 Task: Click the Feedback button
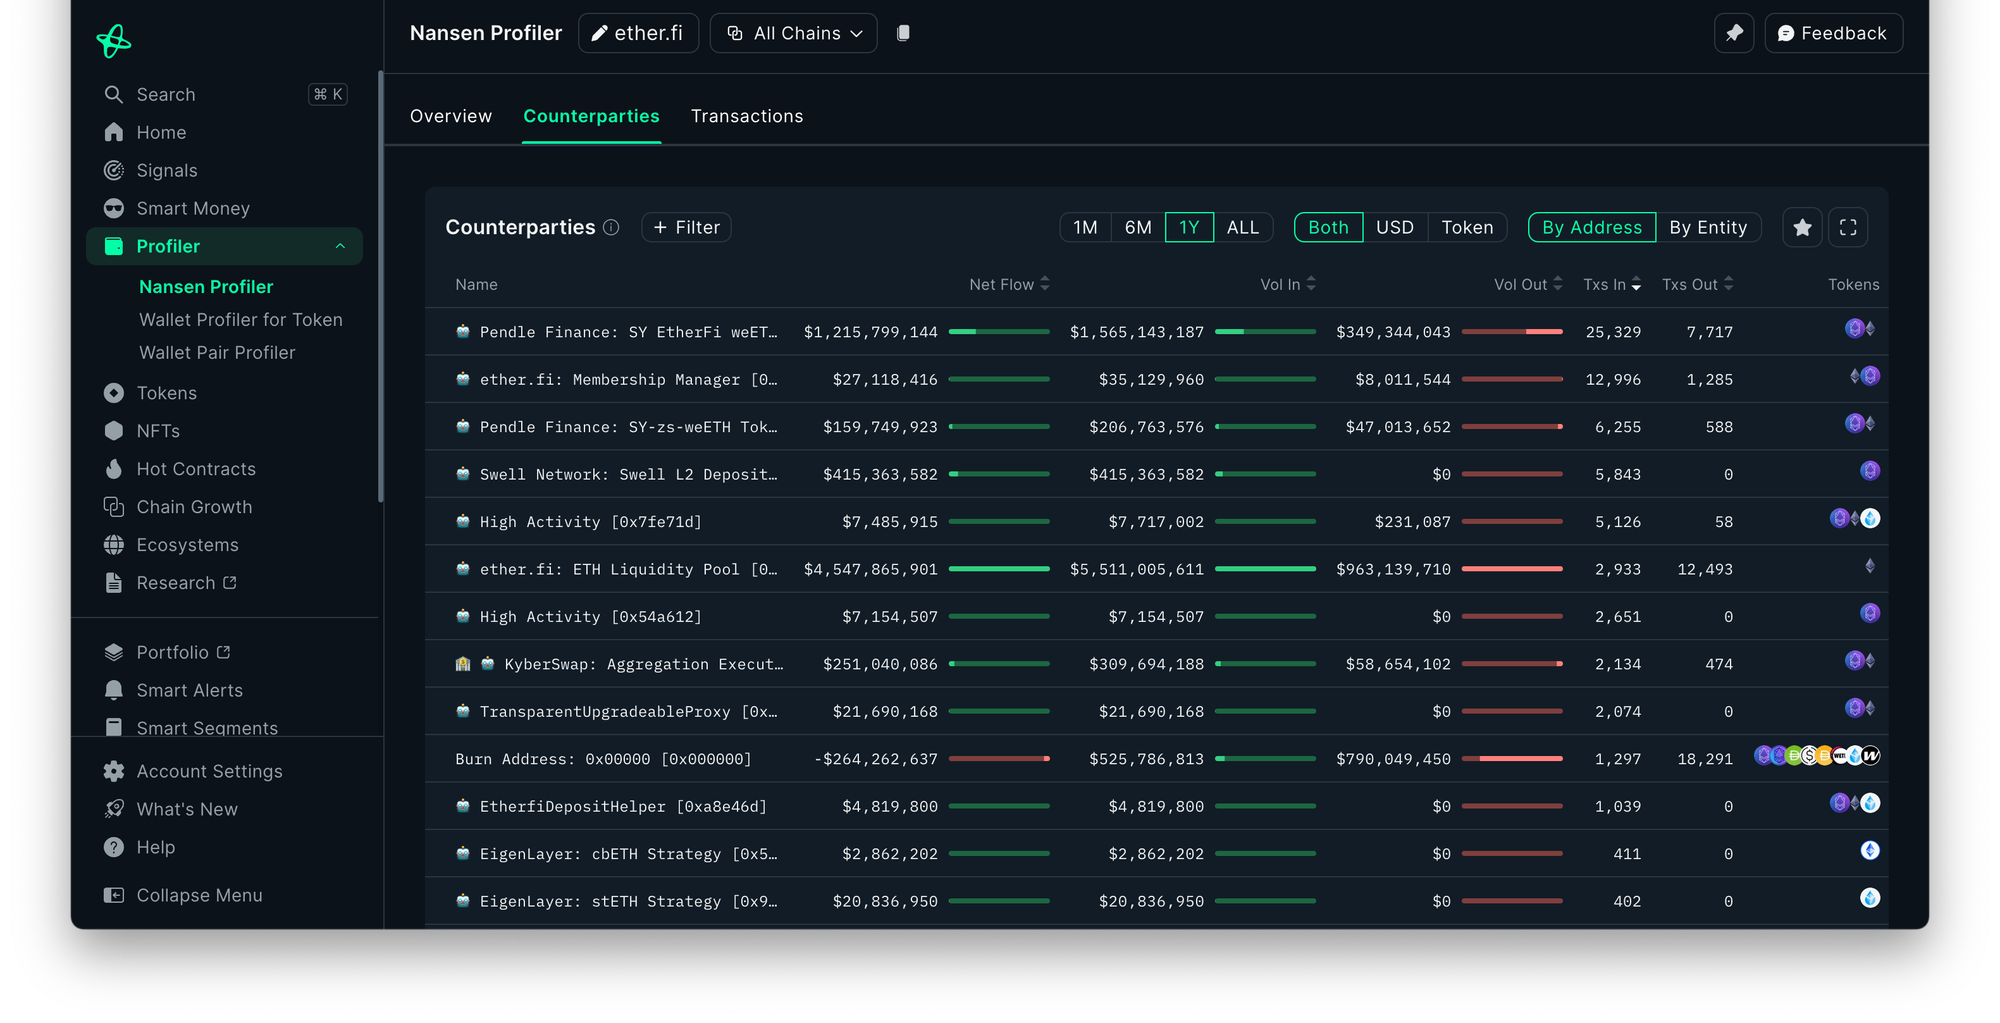click(x=1833, y=32)
